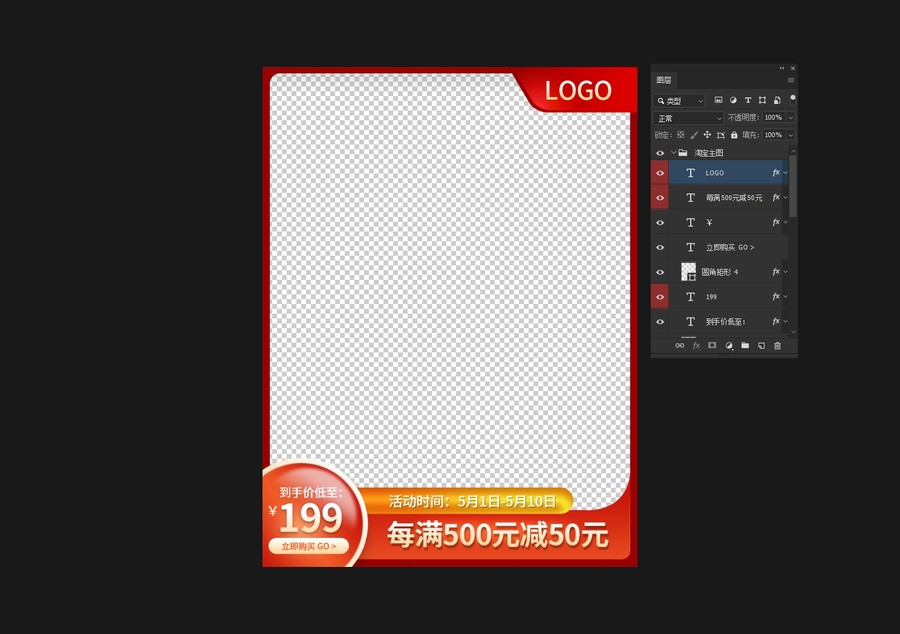
Task: Open the fill slider dropdown arrow
Action: coord(790,135)
